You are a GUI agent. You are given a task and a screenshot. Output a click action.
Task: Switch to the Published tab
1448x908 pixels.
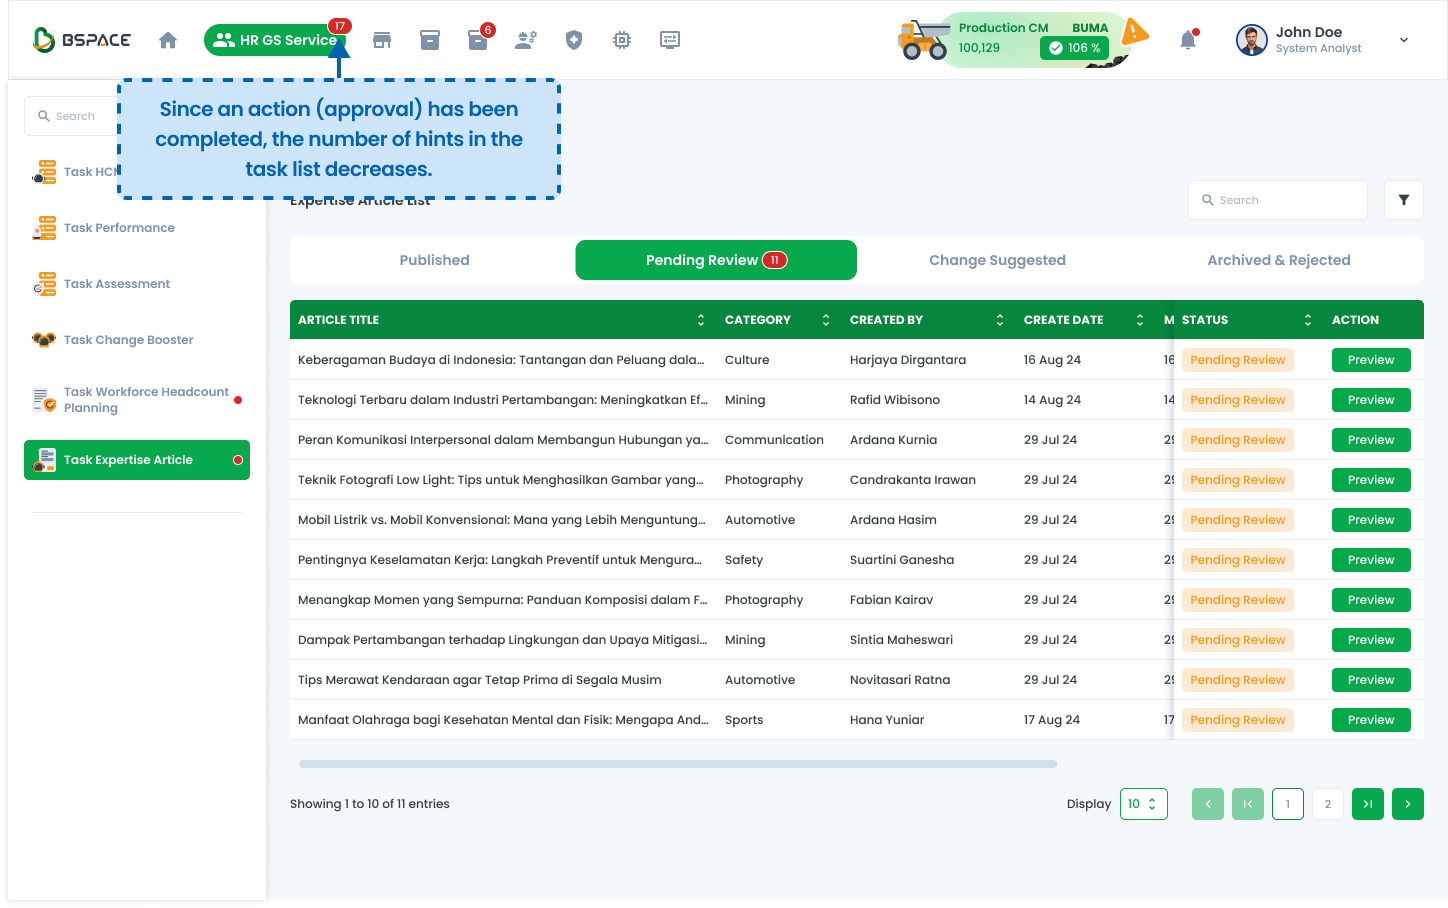(x=434, y=260)
